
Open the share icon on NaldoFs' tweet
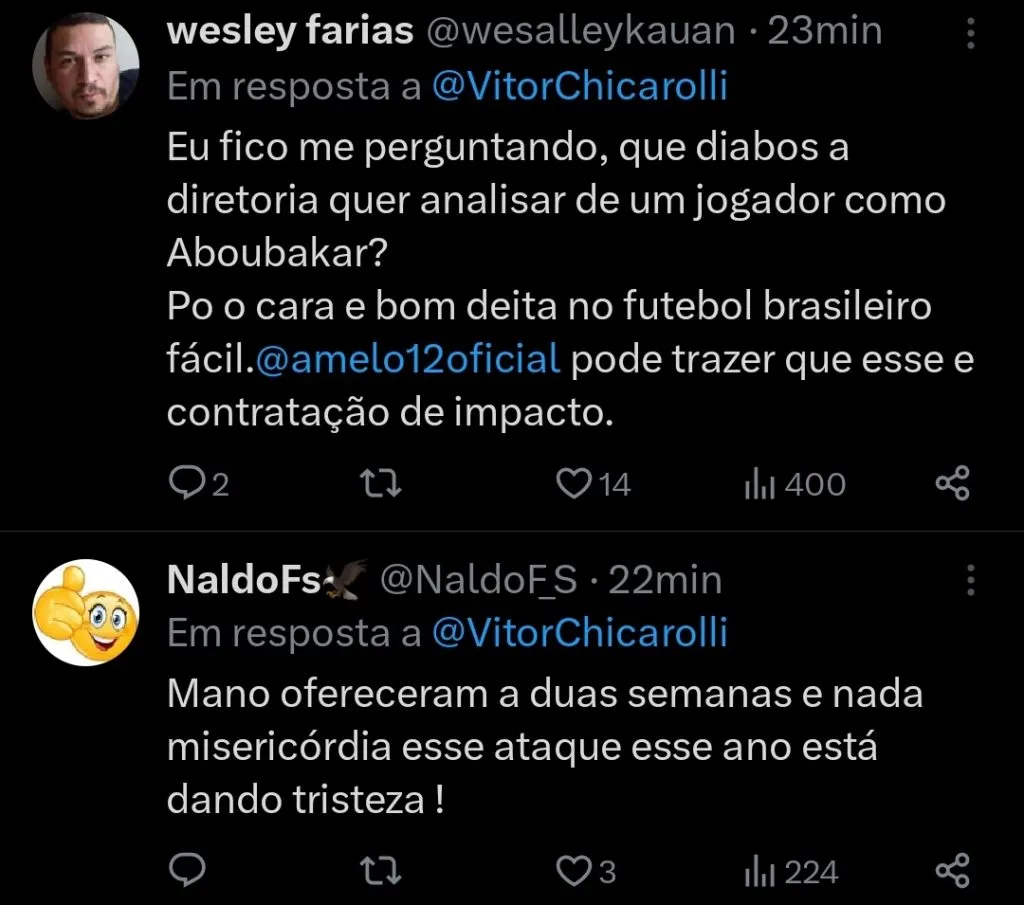(953, 871)
